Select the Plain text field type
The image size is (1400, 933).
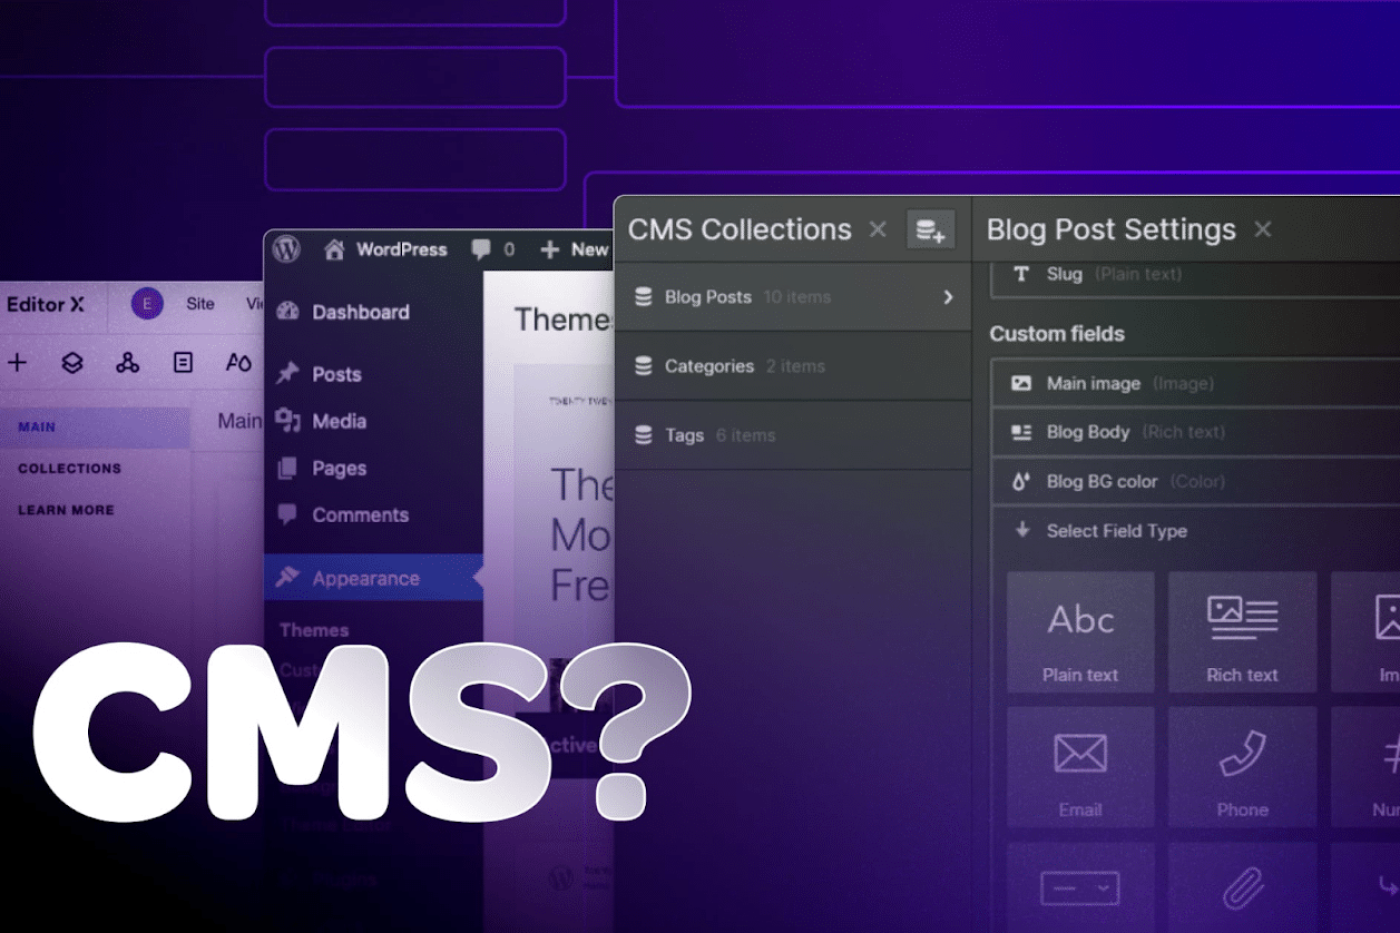(1081, 633)
